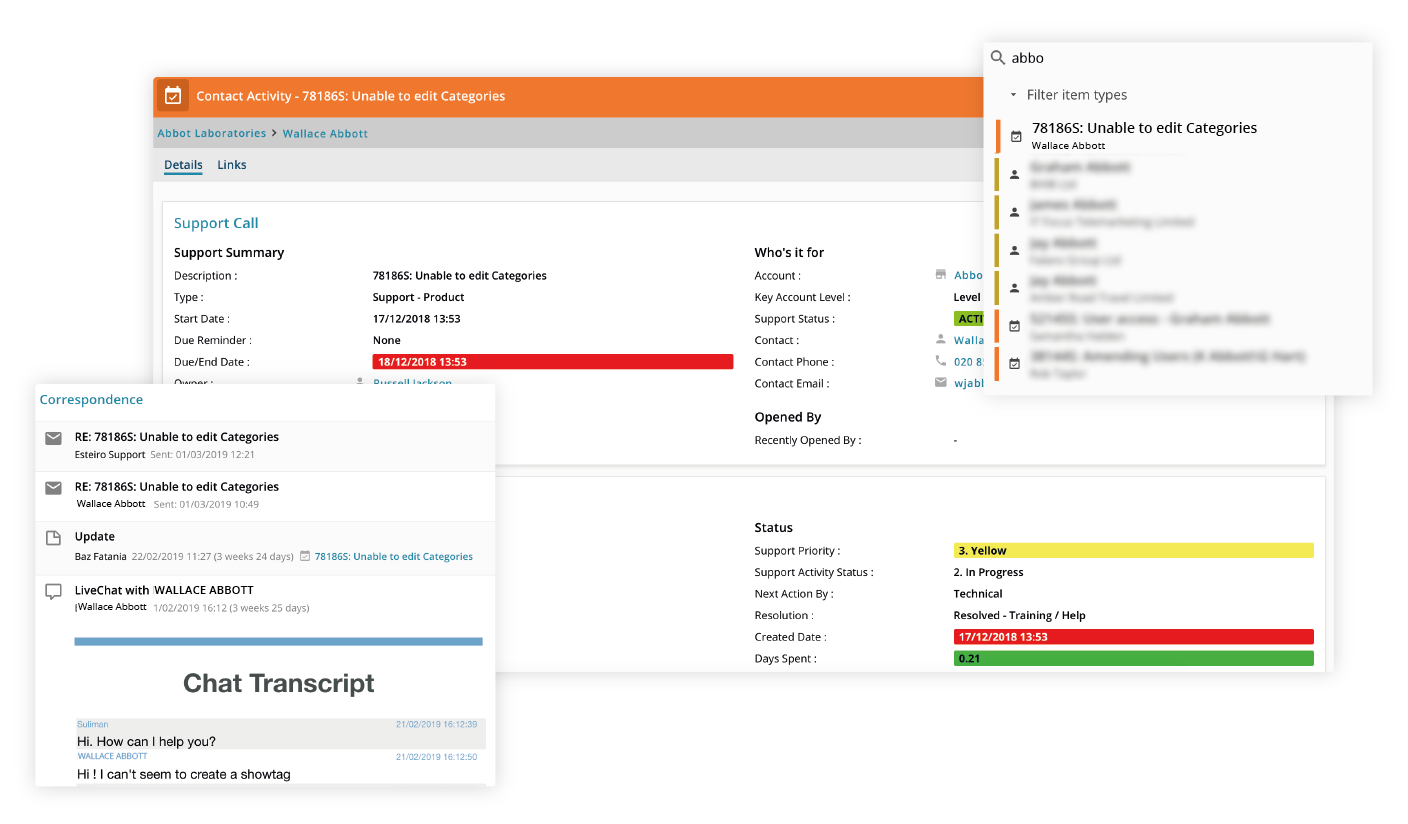Click the Baz Fatania author name
Screen dimensions: 1408x824
pyautogui.click(x=101, y=556)
